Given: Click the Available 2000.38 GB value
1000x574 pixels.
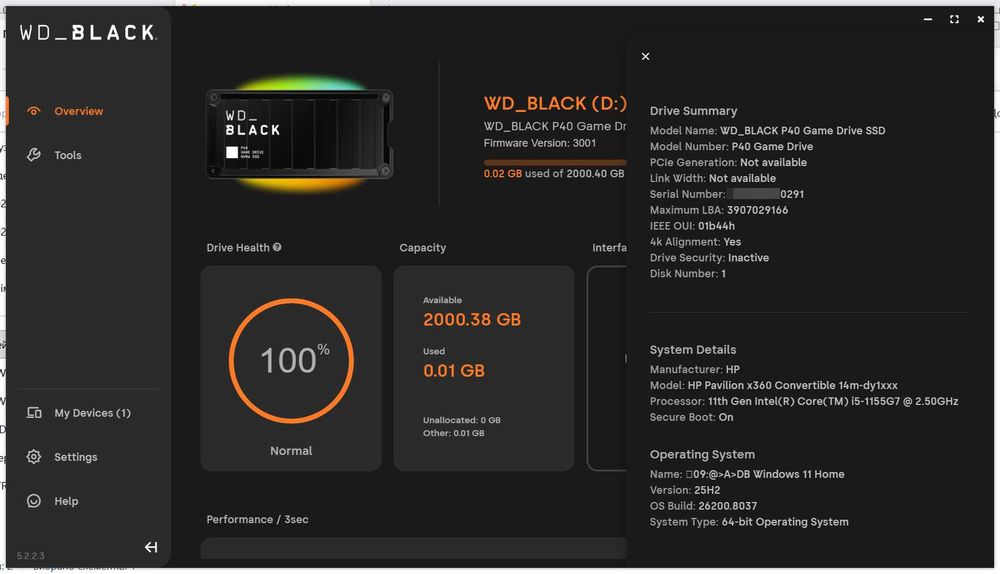Looking at the screenshot, I should (472, 320).
